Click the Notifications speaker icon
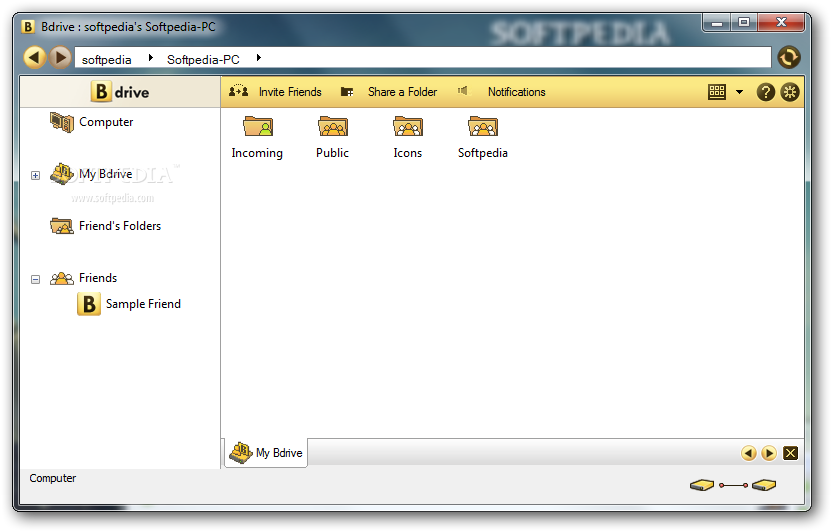832x532 pixels. (463, 91)
